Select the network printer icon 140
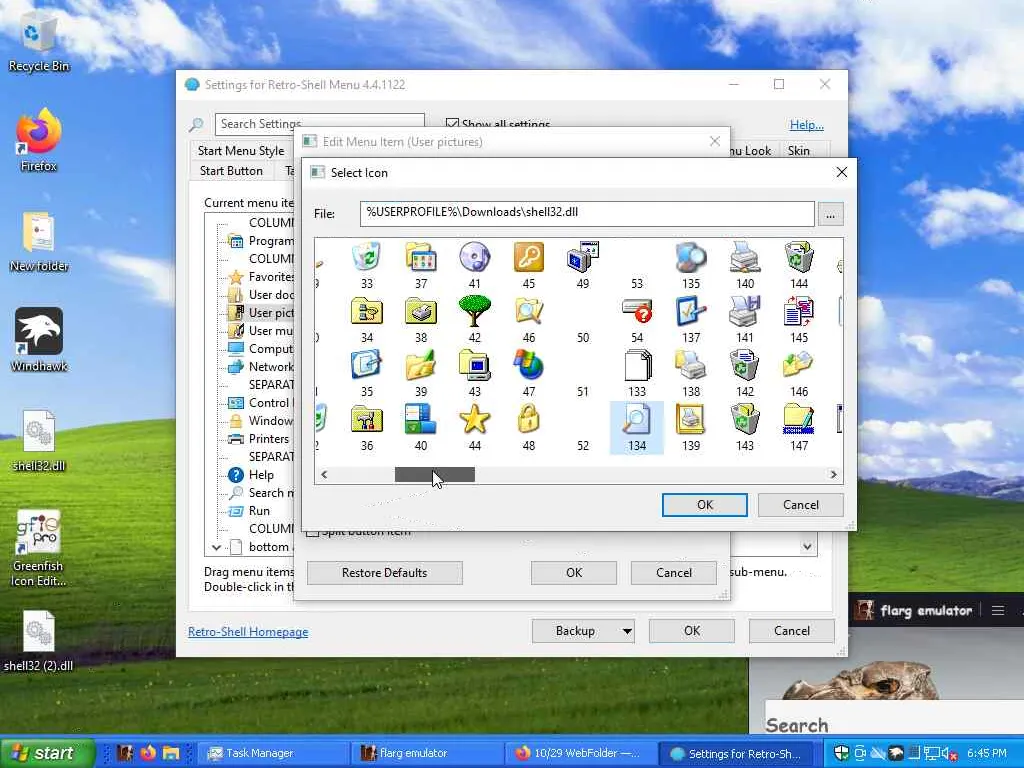 click(x=745, y=257)
